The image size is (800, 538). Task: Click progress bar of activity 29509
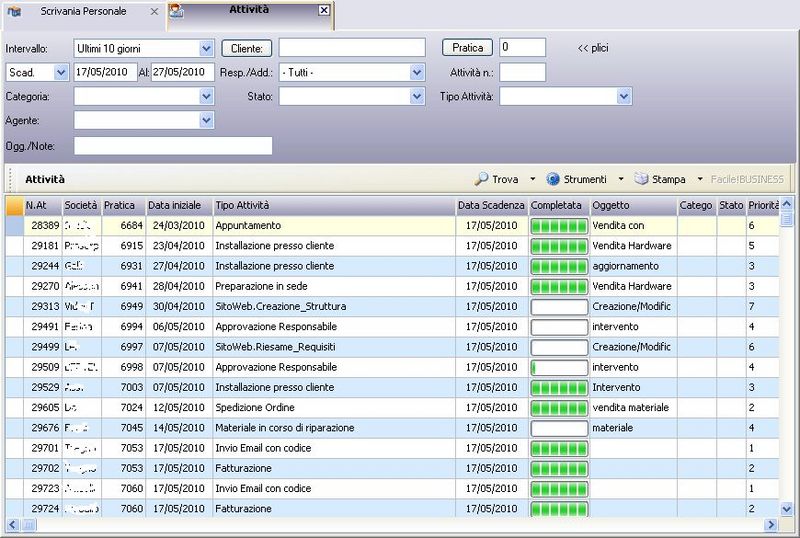point(559,368)
